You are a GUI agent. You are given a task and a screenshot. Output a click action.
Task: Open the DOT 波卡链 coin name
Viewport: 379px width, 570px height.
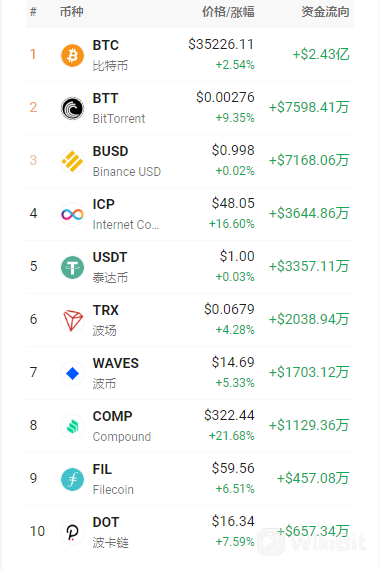click(110, 532)
